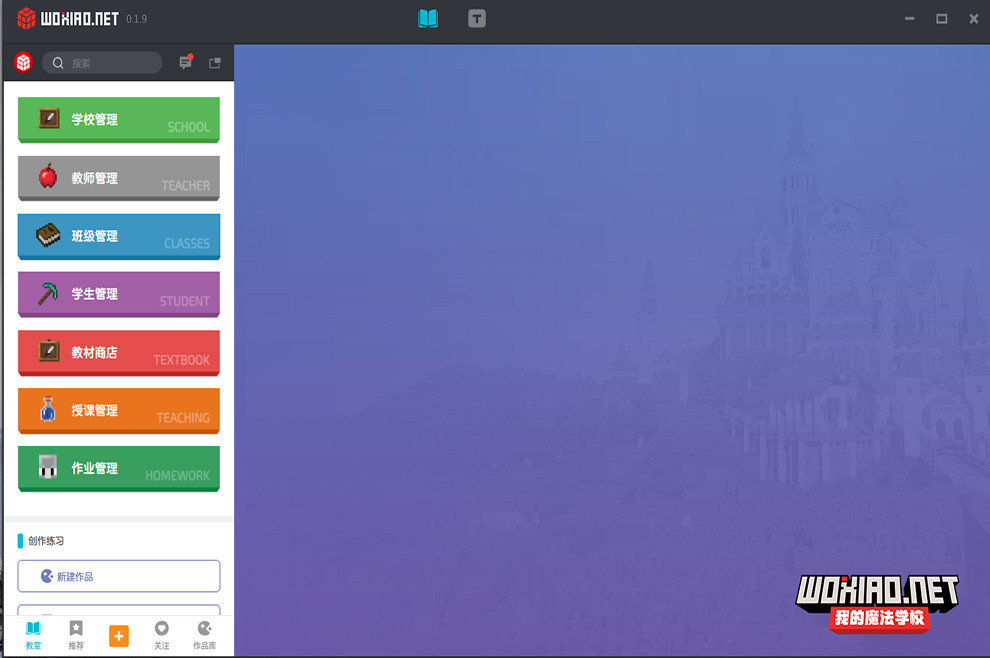Switch to the 关注 bottom tab
The image size is (990, 658).
(162, 635)
